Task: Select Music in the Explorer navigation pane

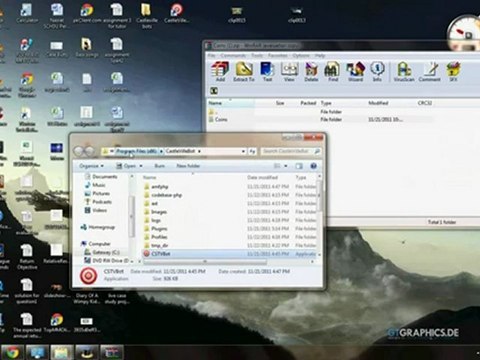Action: [99, 185]
